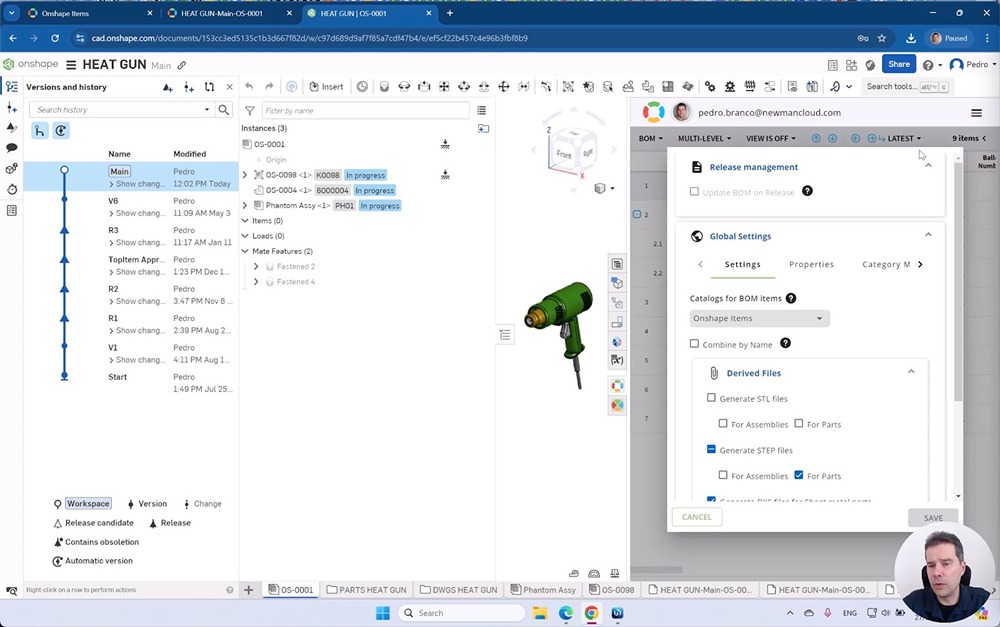Expand the Phantom Assy <1> instance
This screenshot has width=1000, height=627.
245,205
